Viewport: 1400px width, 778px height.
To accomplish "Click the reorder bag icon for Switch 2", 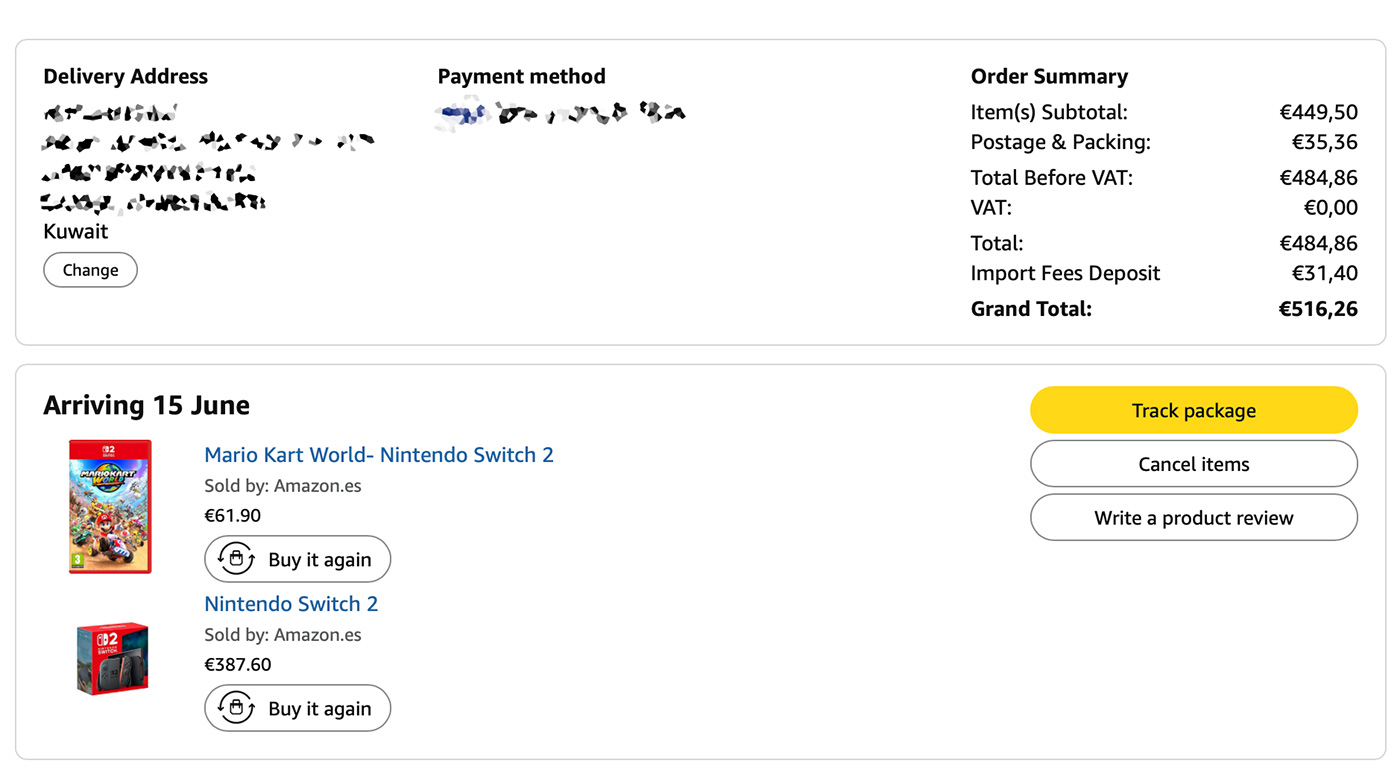I will 236,709.
